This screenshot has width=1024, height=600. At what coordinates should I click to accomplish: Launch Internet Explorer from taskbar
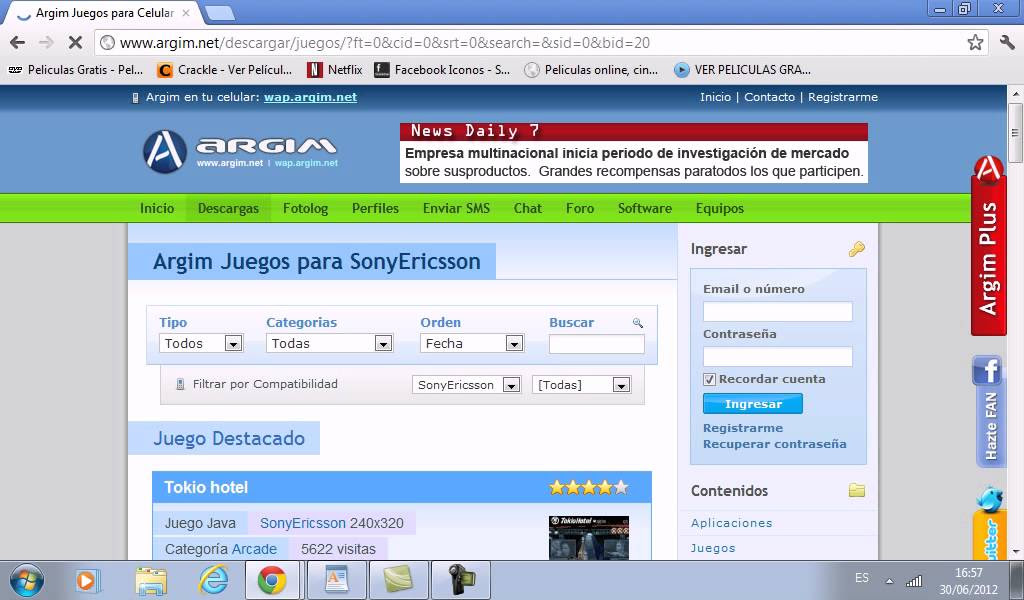click(x=214, y=580)
